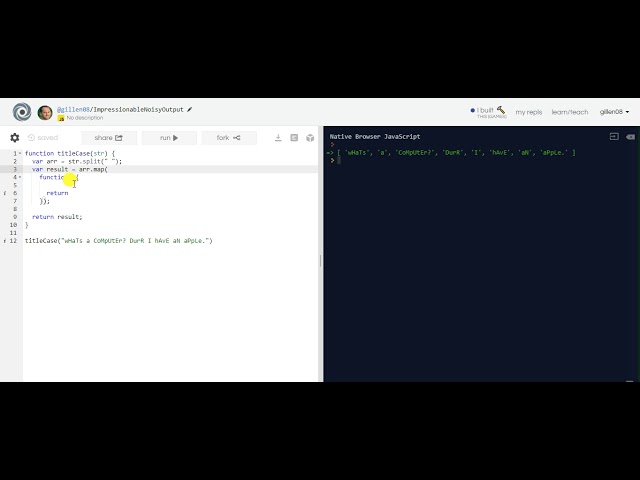
Task: Click 'return result;' on line 9
Action: [x=57, y=217]
